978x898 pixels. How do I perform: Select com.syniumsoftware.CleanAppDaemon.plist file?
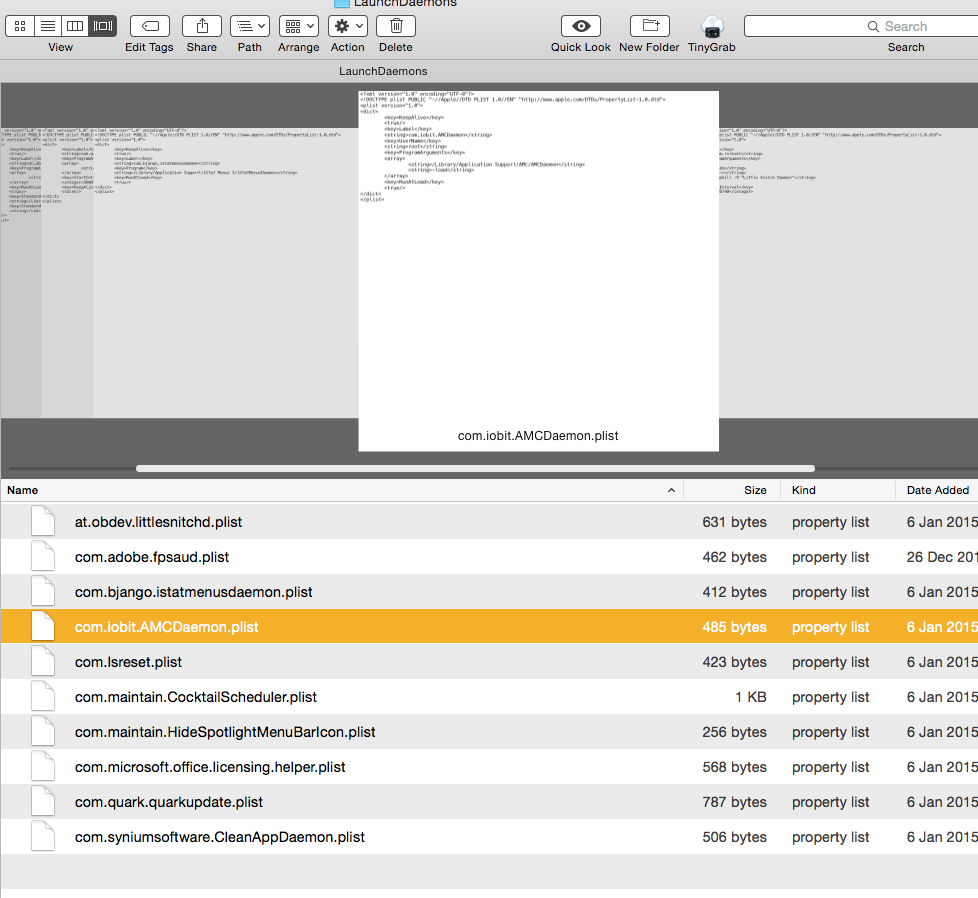pyautogui.click(x=220, y=837)
